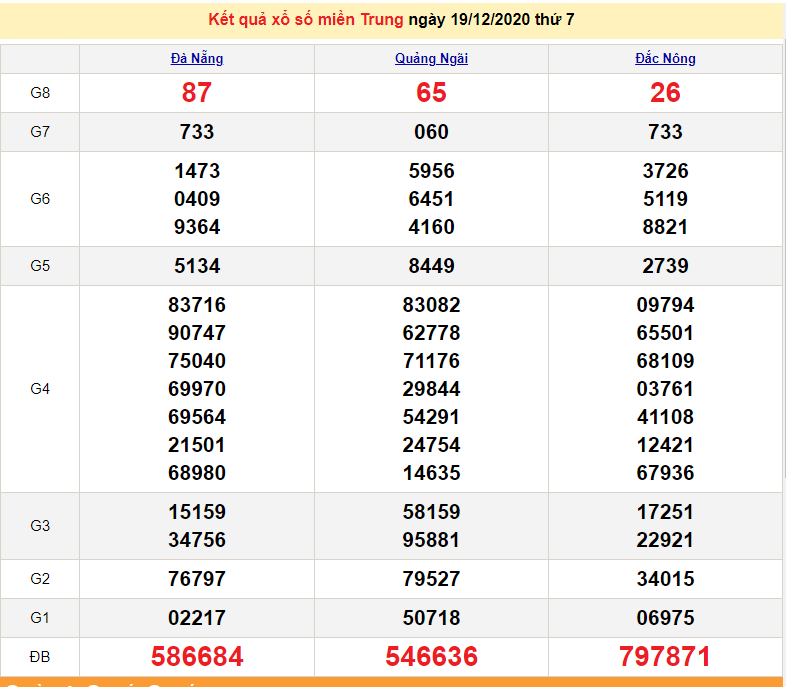786x687 pixels.
Task: Select Đắc Nông G2 number 34015
Action: pyautogui.click(x=665, y=579)
